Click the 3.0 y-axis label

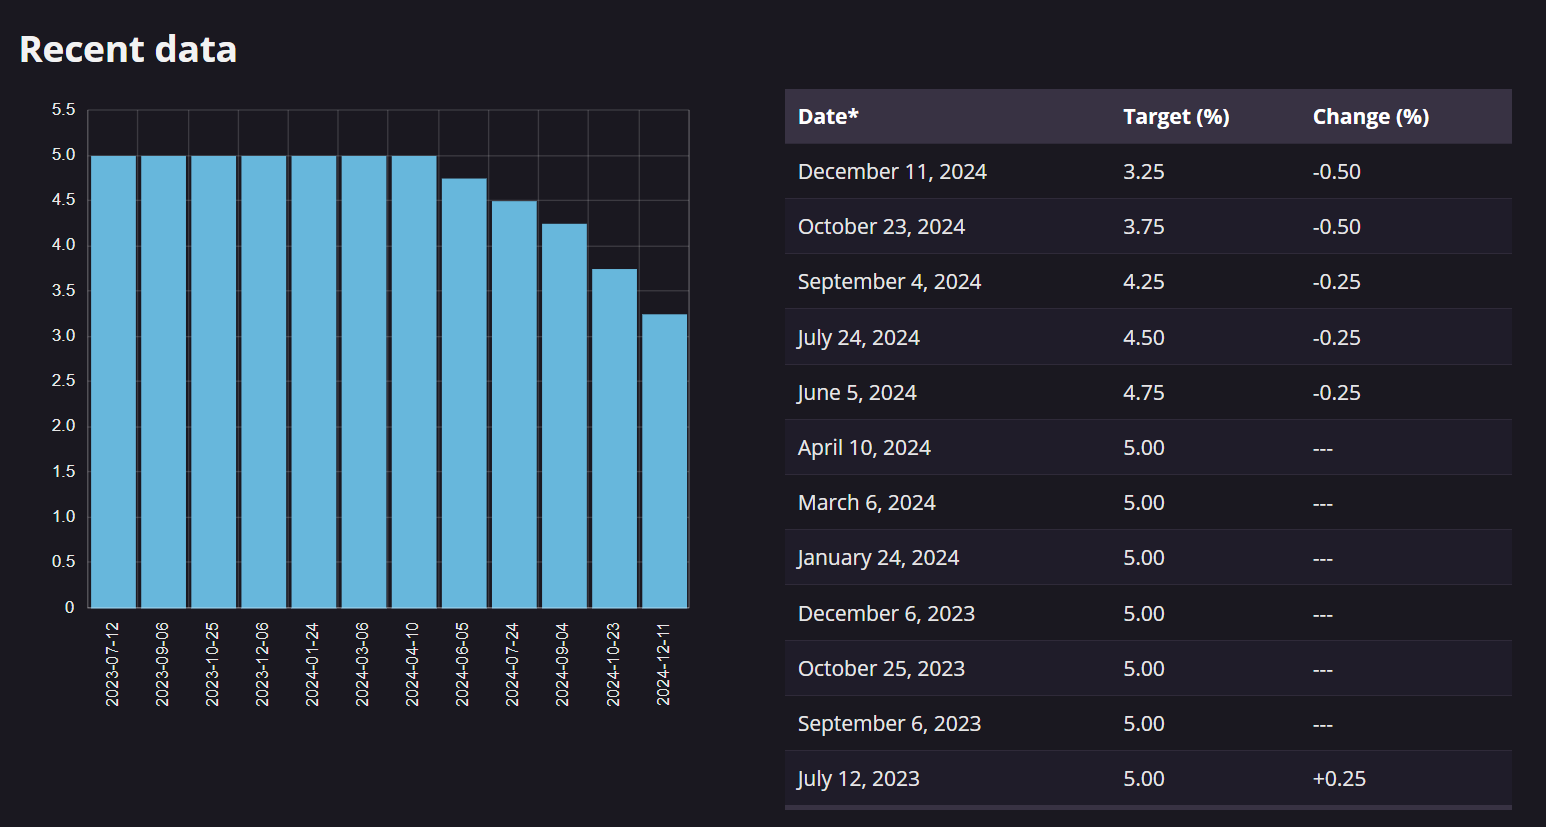(x=63, y=336)
